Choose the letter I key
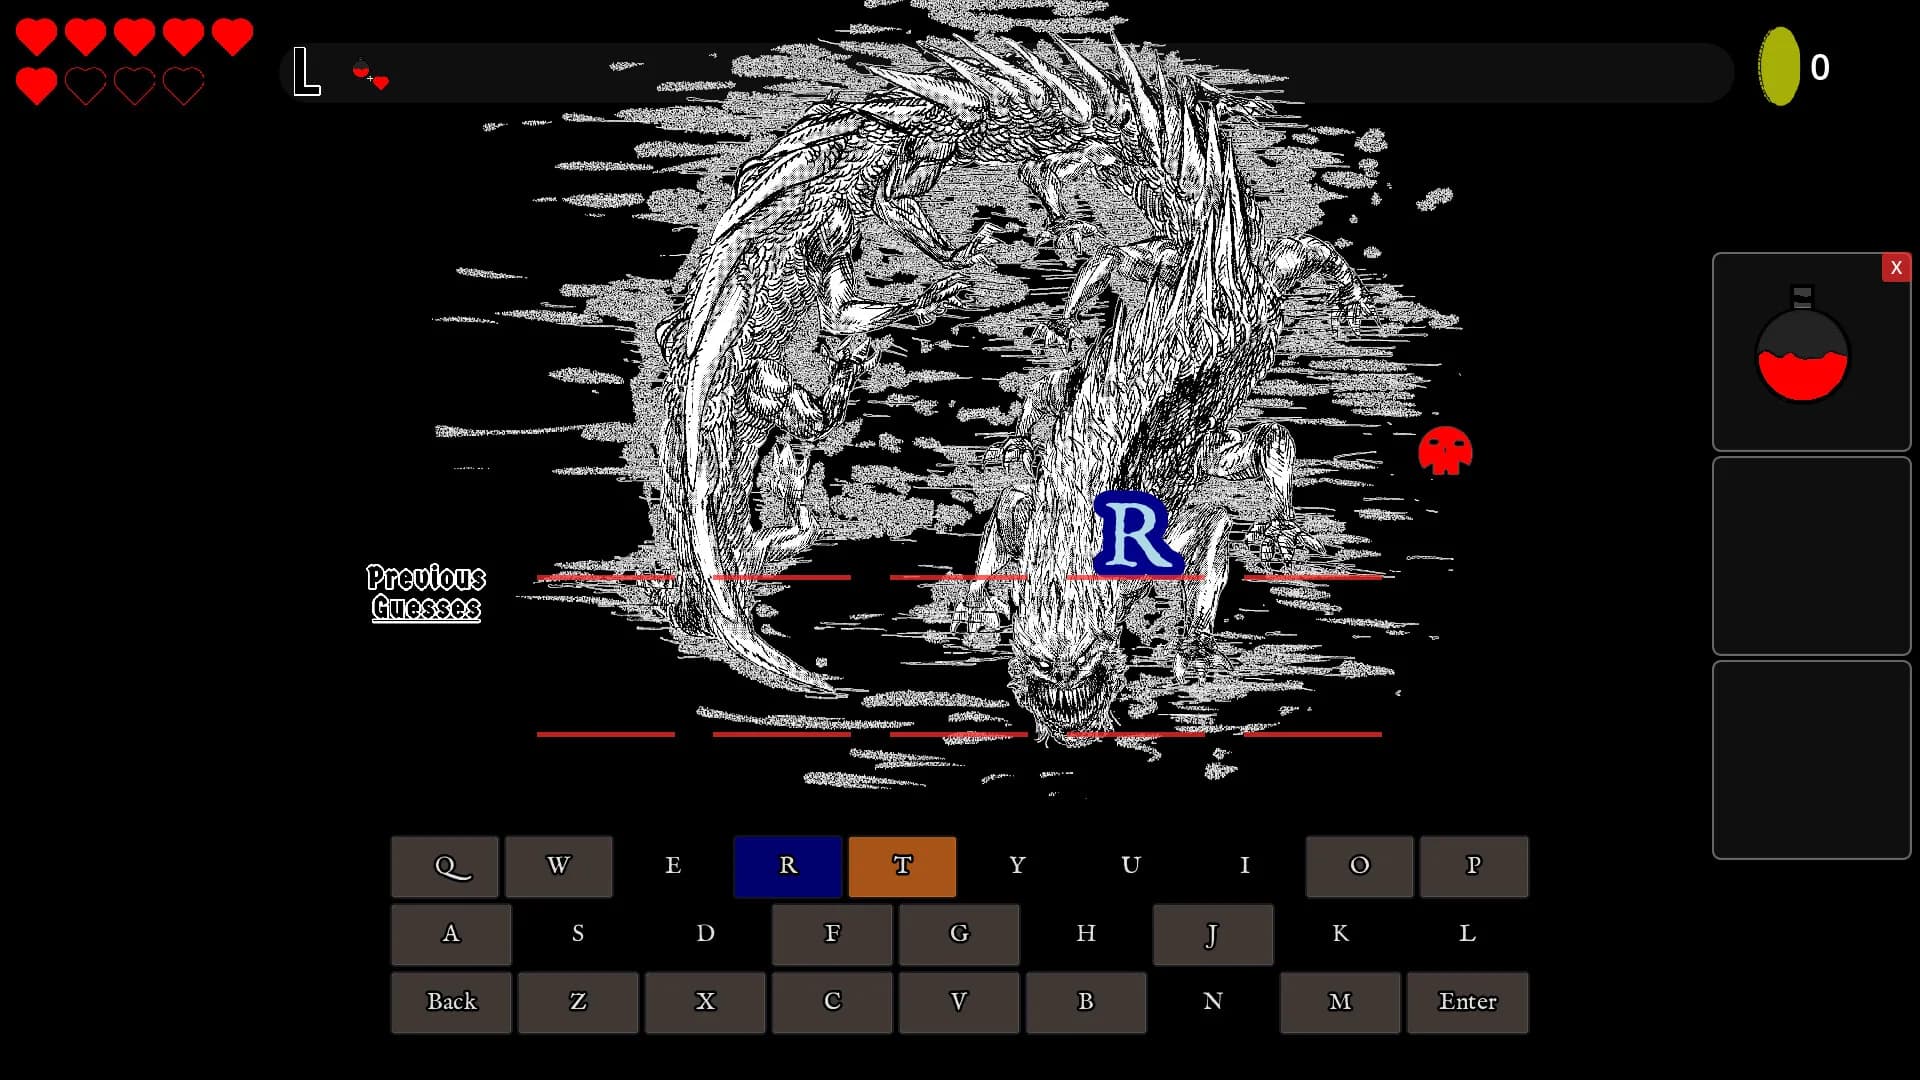The height and width of the screenshot is (1080, 1920). point(1245,866)
